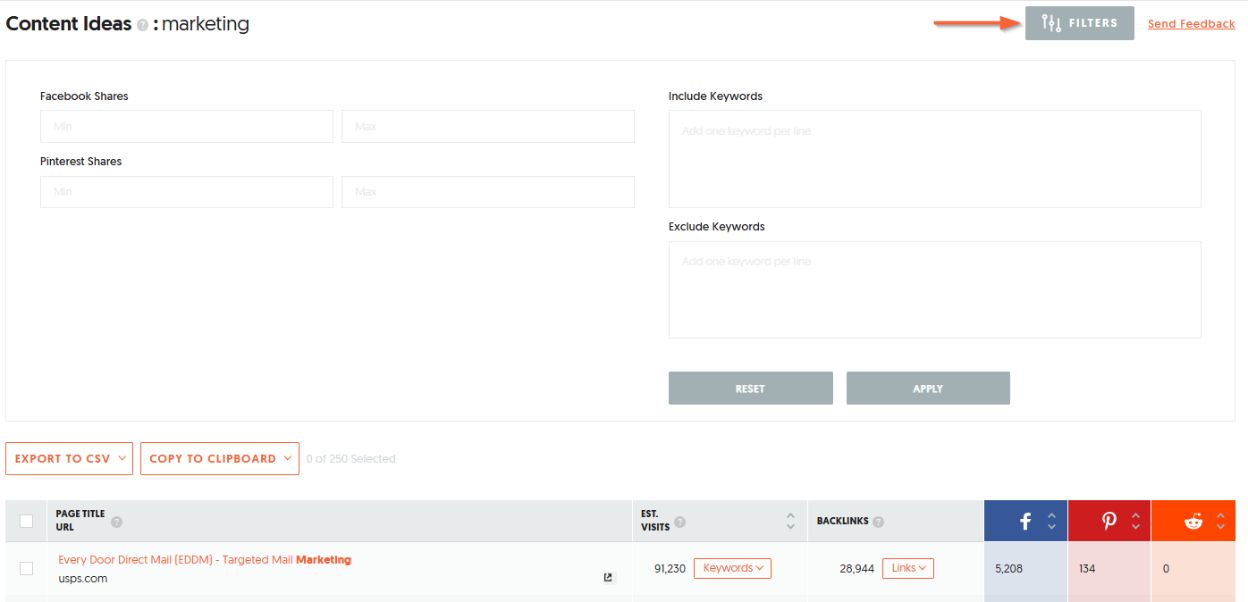Open Export to CSV dropdown
The width and height of the screenshot is (1248, 602).
(x=69, y=458)
